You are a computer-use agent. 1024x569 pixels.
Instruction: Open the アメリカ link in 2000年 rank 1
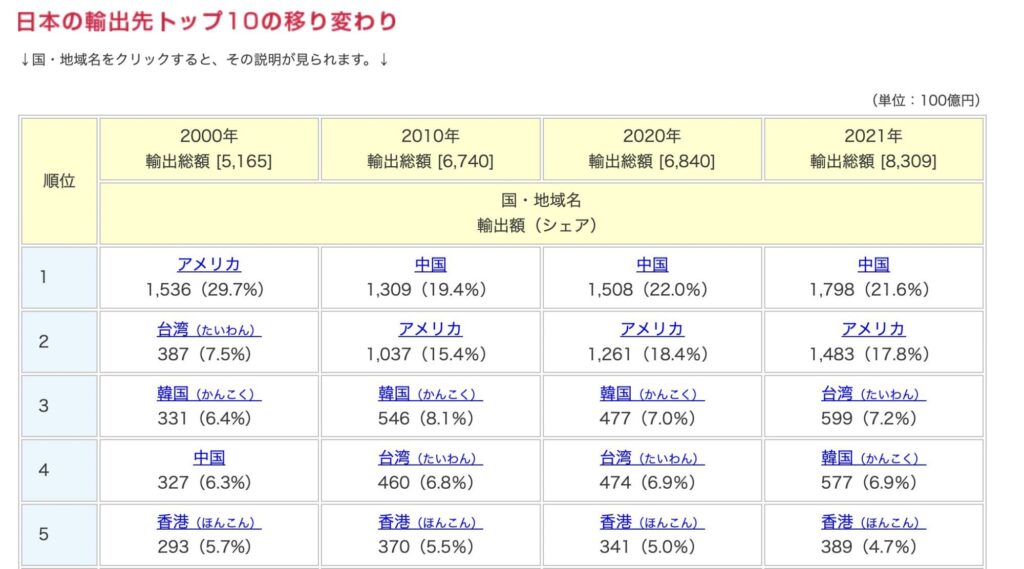pos(209,265)
